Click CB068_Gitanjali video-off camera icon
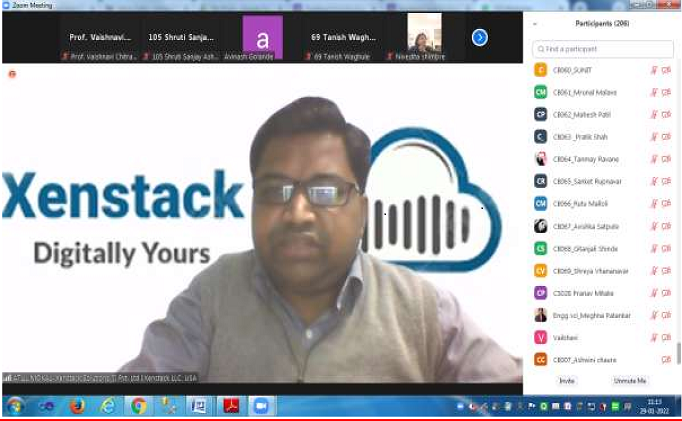682x421 pixels. [666, 248]
